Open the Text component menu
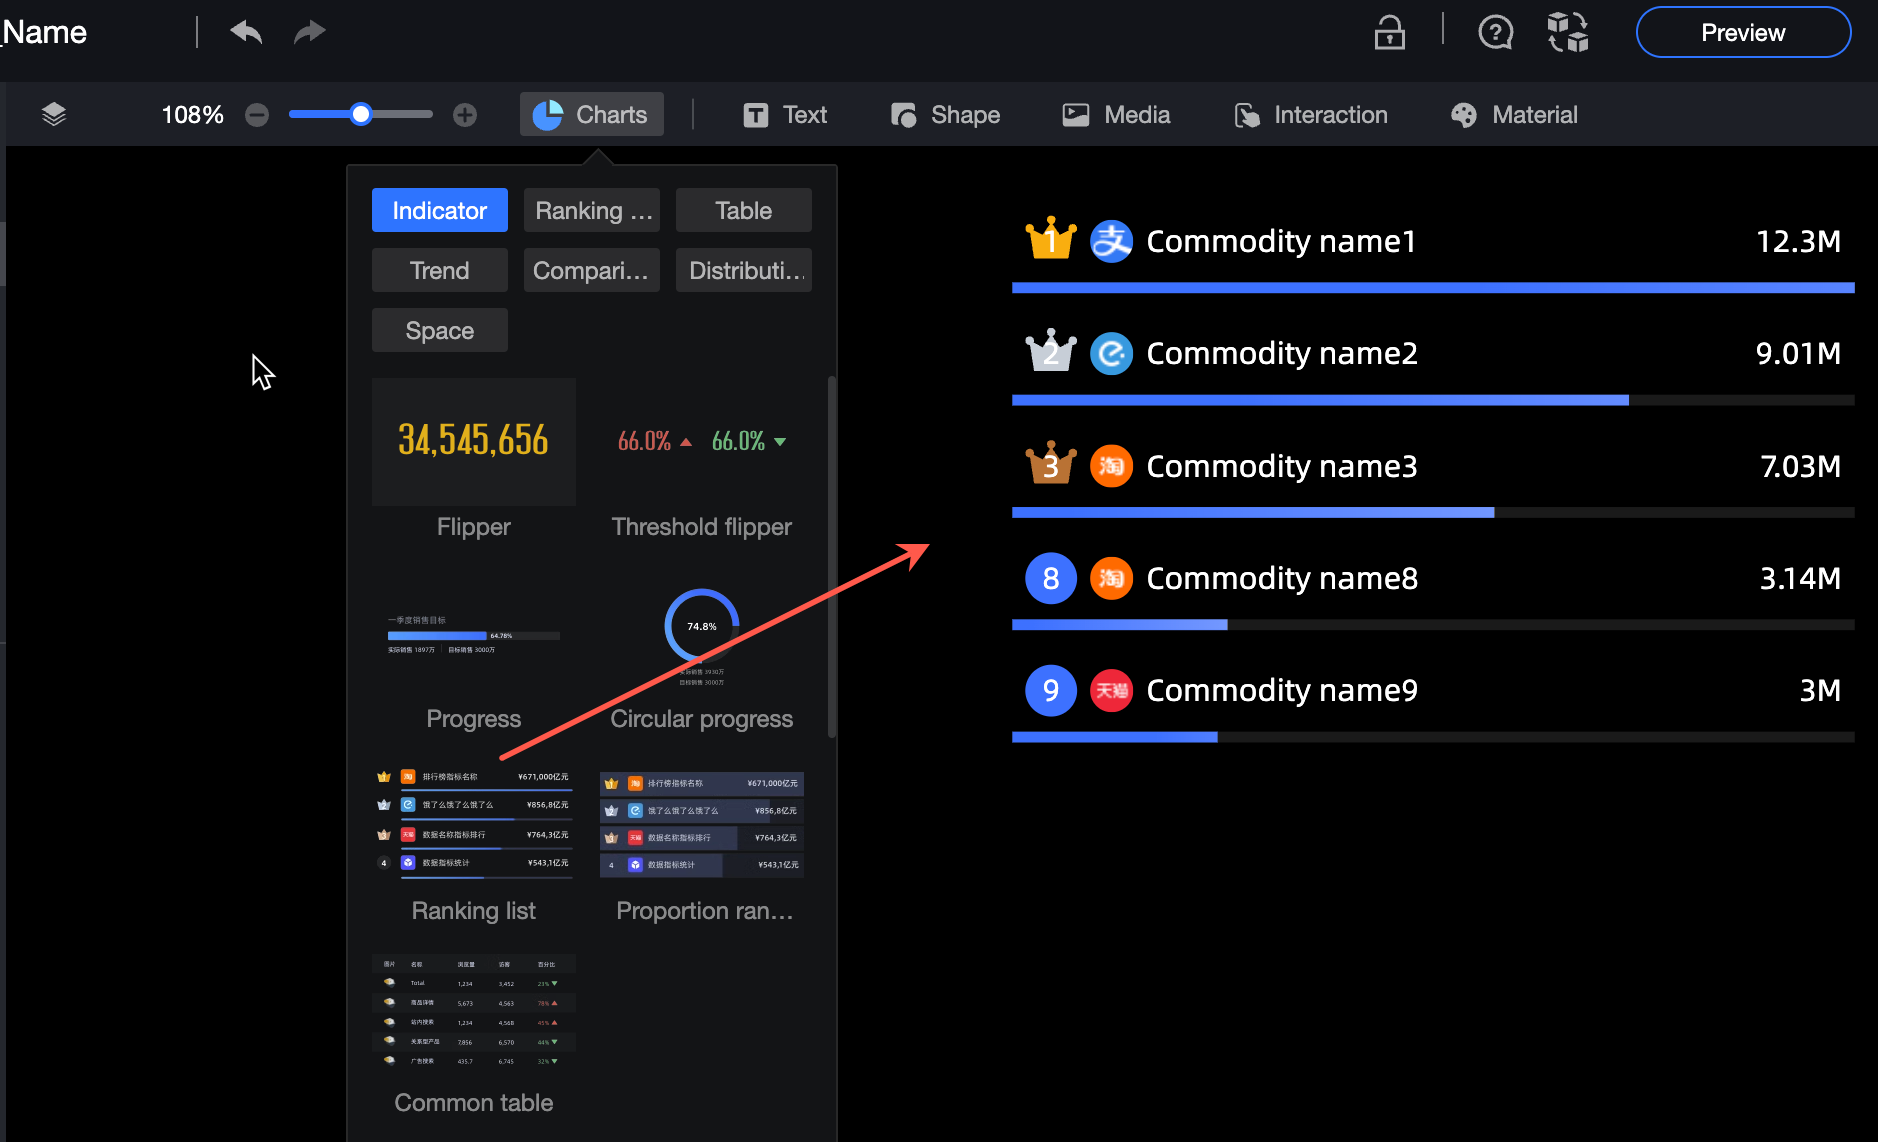 click(x=786, y=115)
